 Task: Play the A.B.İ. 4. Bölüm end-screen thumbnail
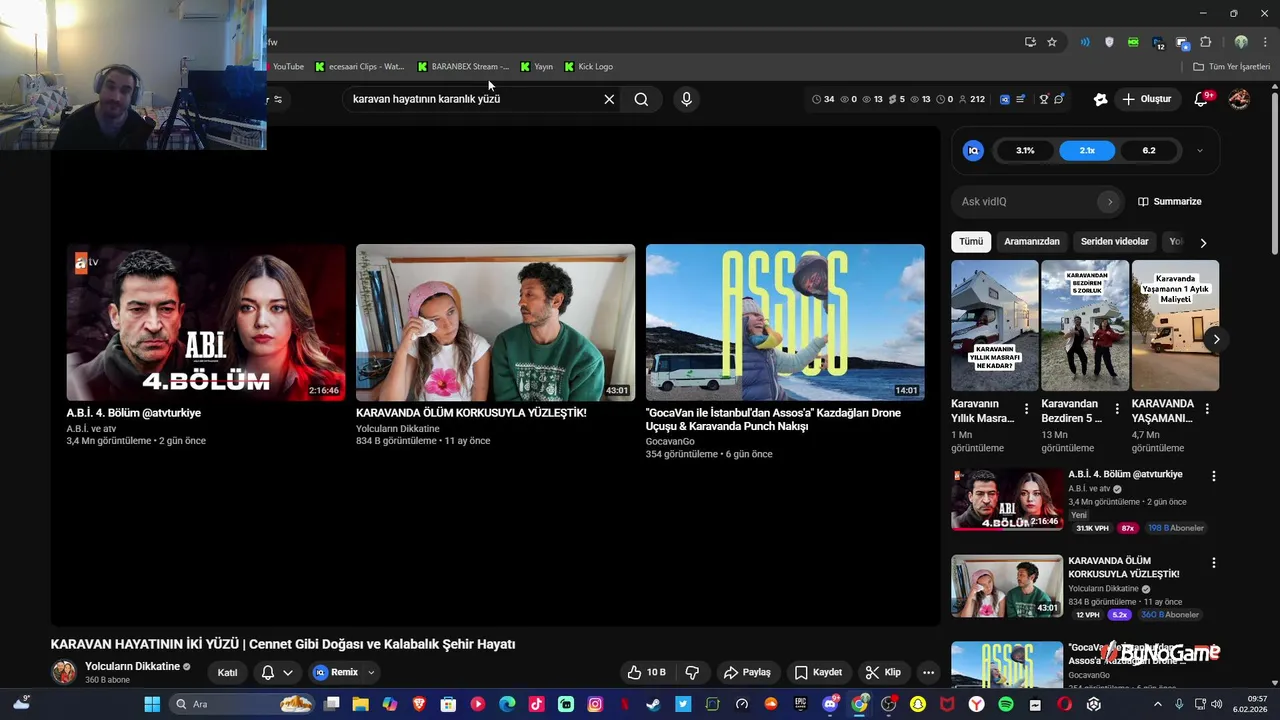tap(206, 322)
